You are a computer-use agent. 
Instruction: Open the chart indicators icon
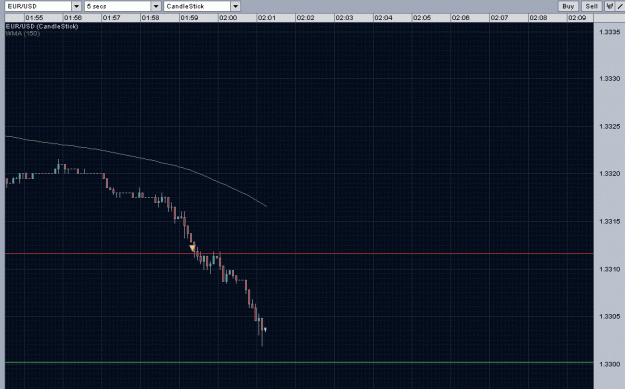click(x=609, y=6)
